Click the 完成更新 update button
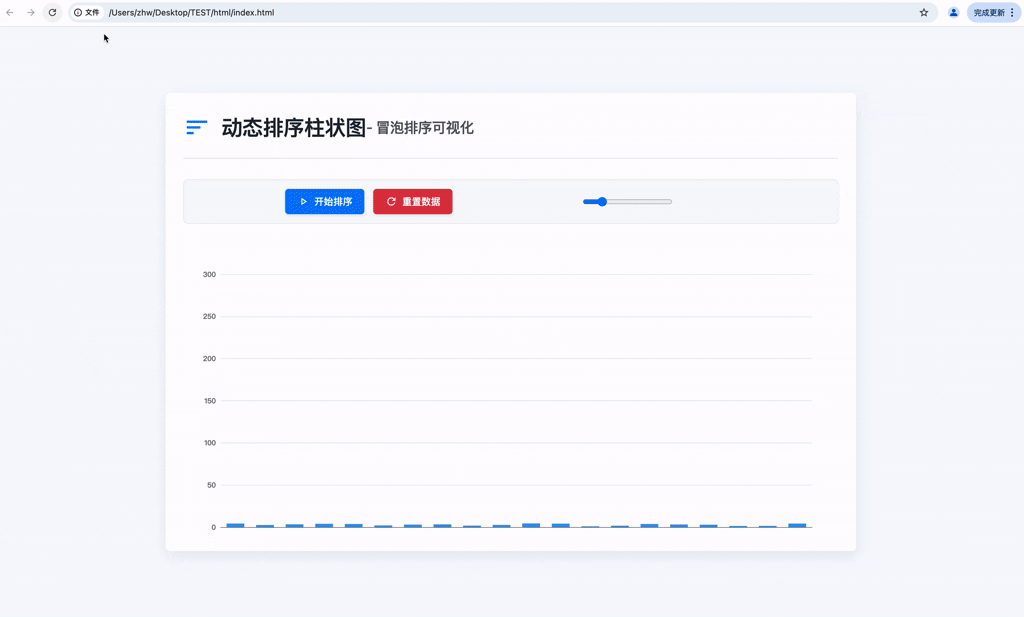Image resolution: width=1024 pixels, height=617 pixels. (988, 13)
